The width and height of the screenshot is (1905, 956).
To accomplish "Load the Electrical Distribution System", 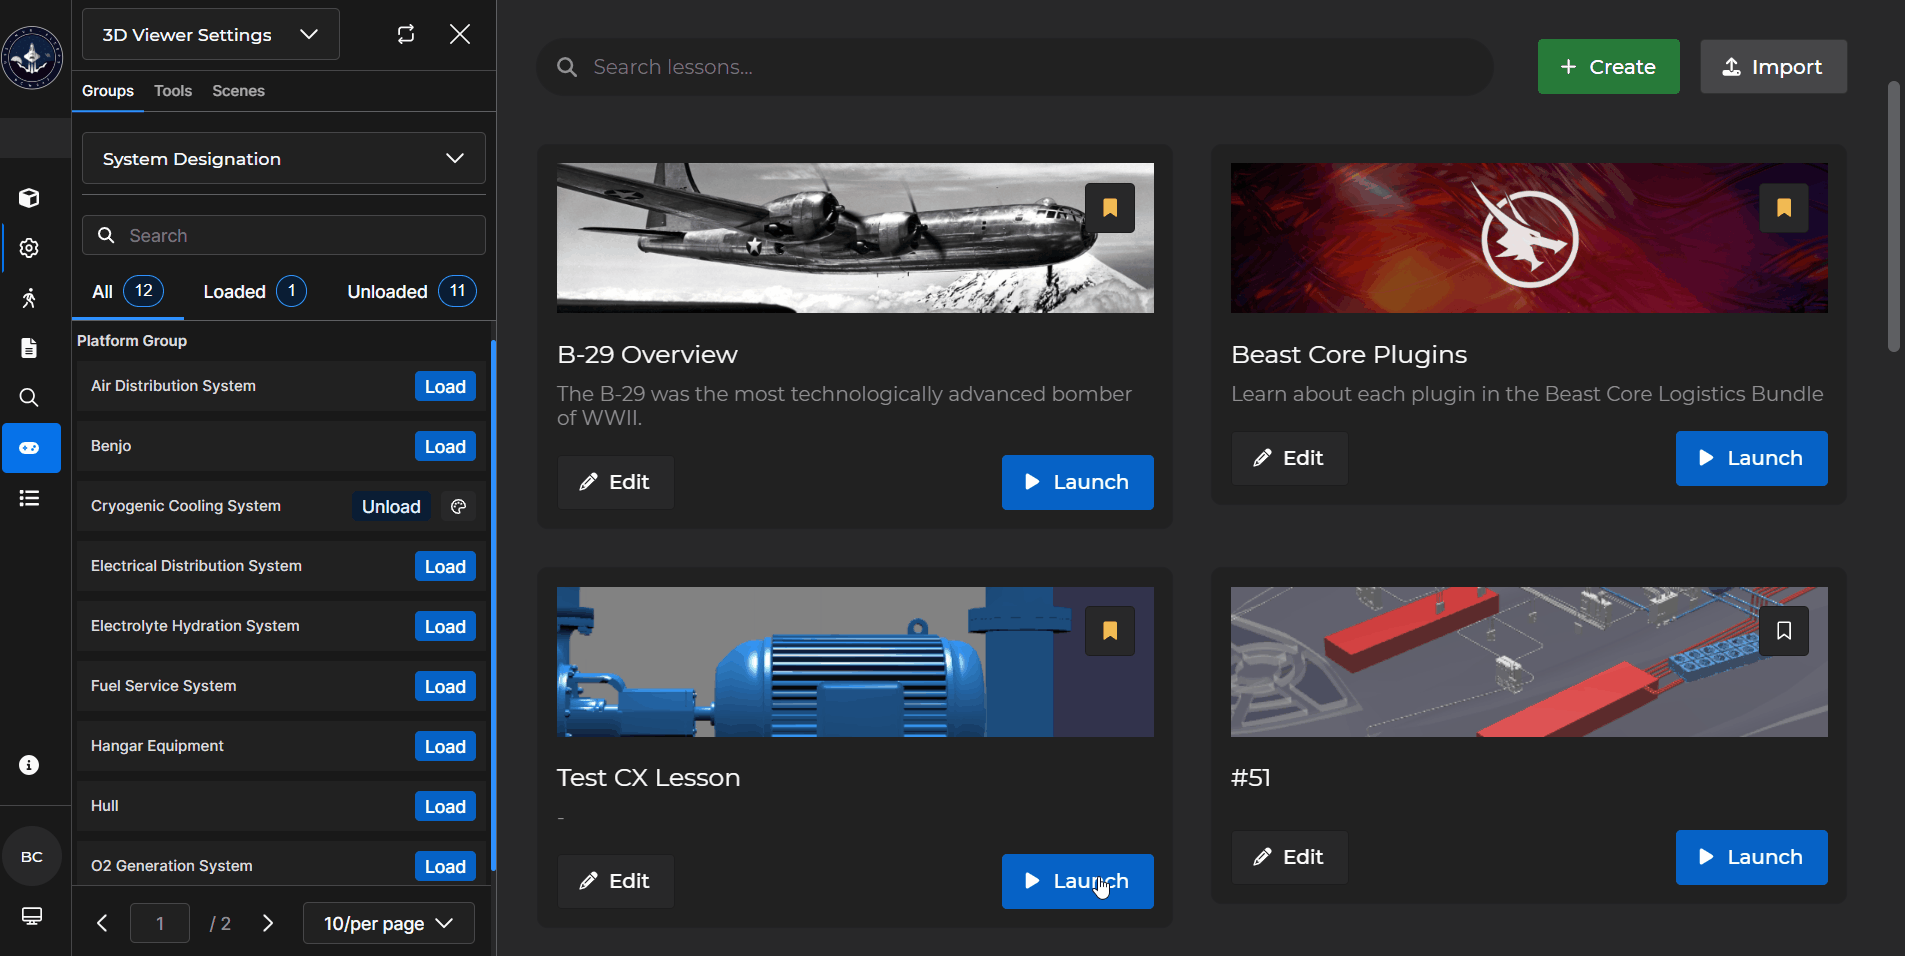I will pyautogui.click(x=445, y=567).
